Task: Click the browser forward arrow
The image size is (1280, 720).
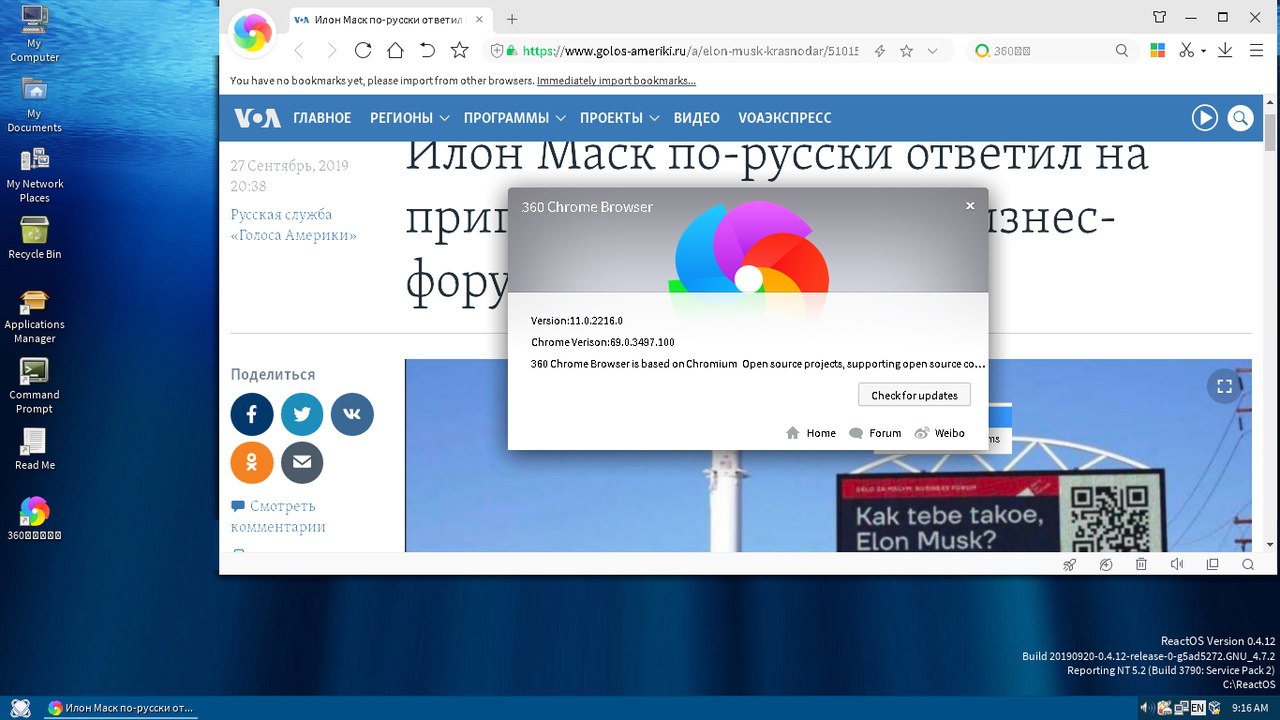Action: 332,51
